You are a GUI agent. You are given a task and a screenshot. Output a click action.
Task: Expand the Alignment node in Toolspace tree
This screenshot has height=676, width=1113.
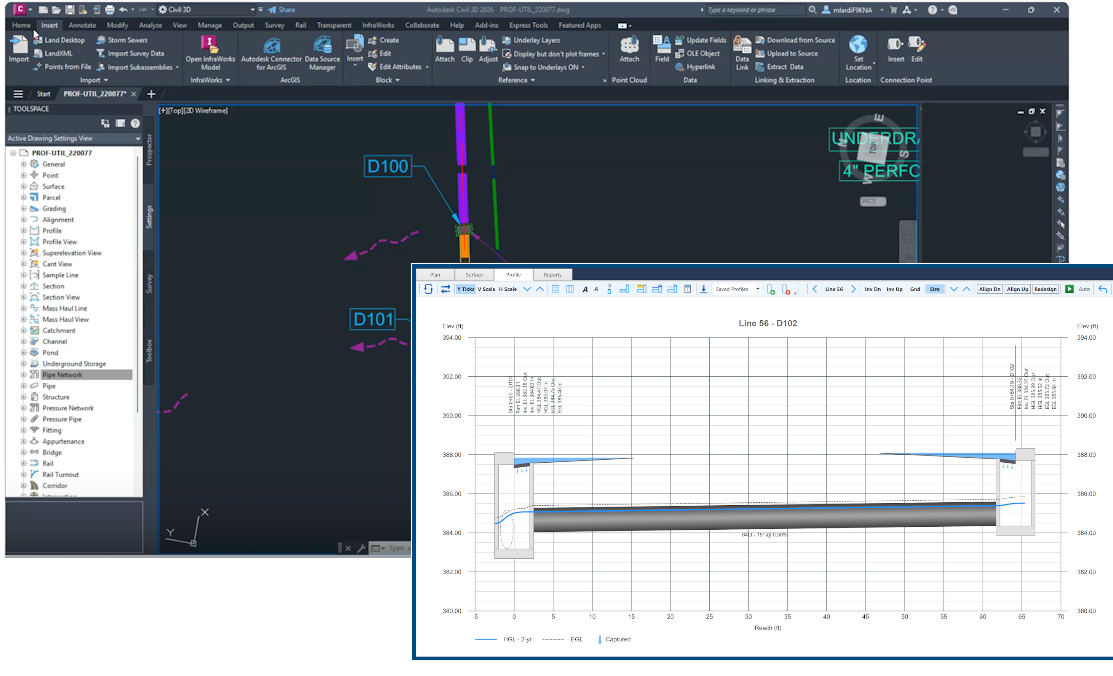click(23, 219)
